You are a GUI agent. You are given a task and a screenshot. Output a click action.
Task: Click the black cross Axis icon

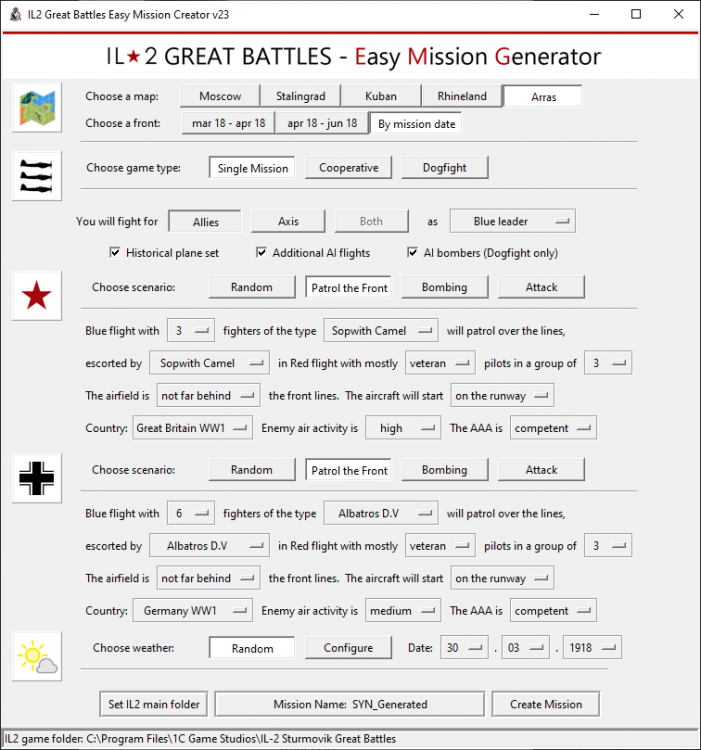tap(37, 478)
